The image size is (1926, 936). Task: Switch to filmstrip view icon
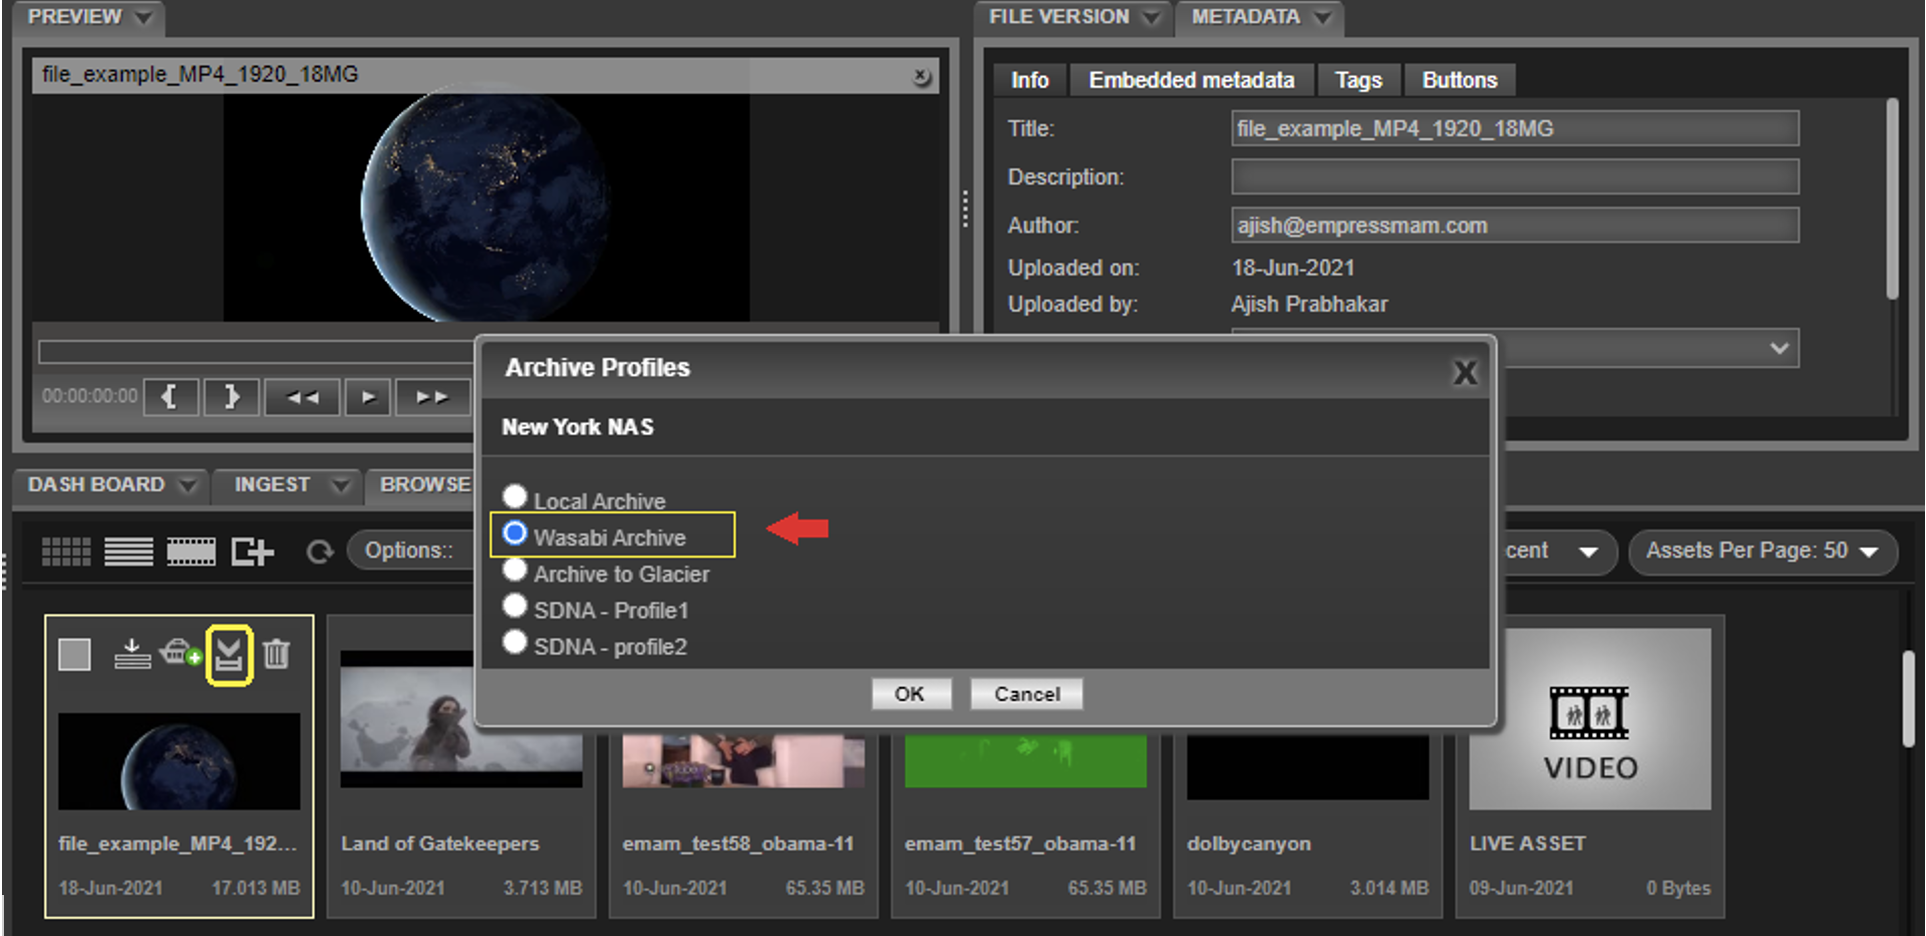(191, 551)
